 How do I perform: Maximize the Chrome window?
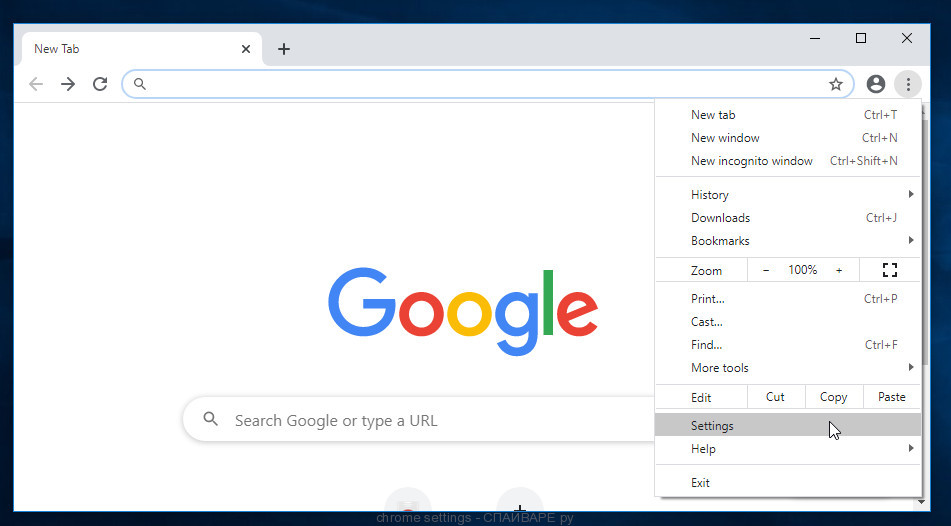(x=861, y=38)
